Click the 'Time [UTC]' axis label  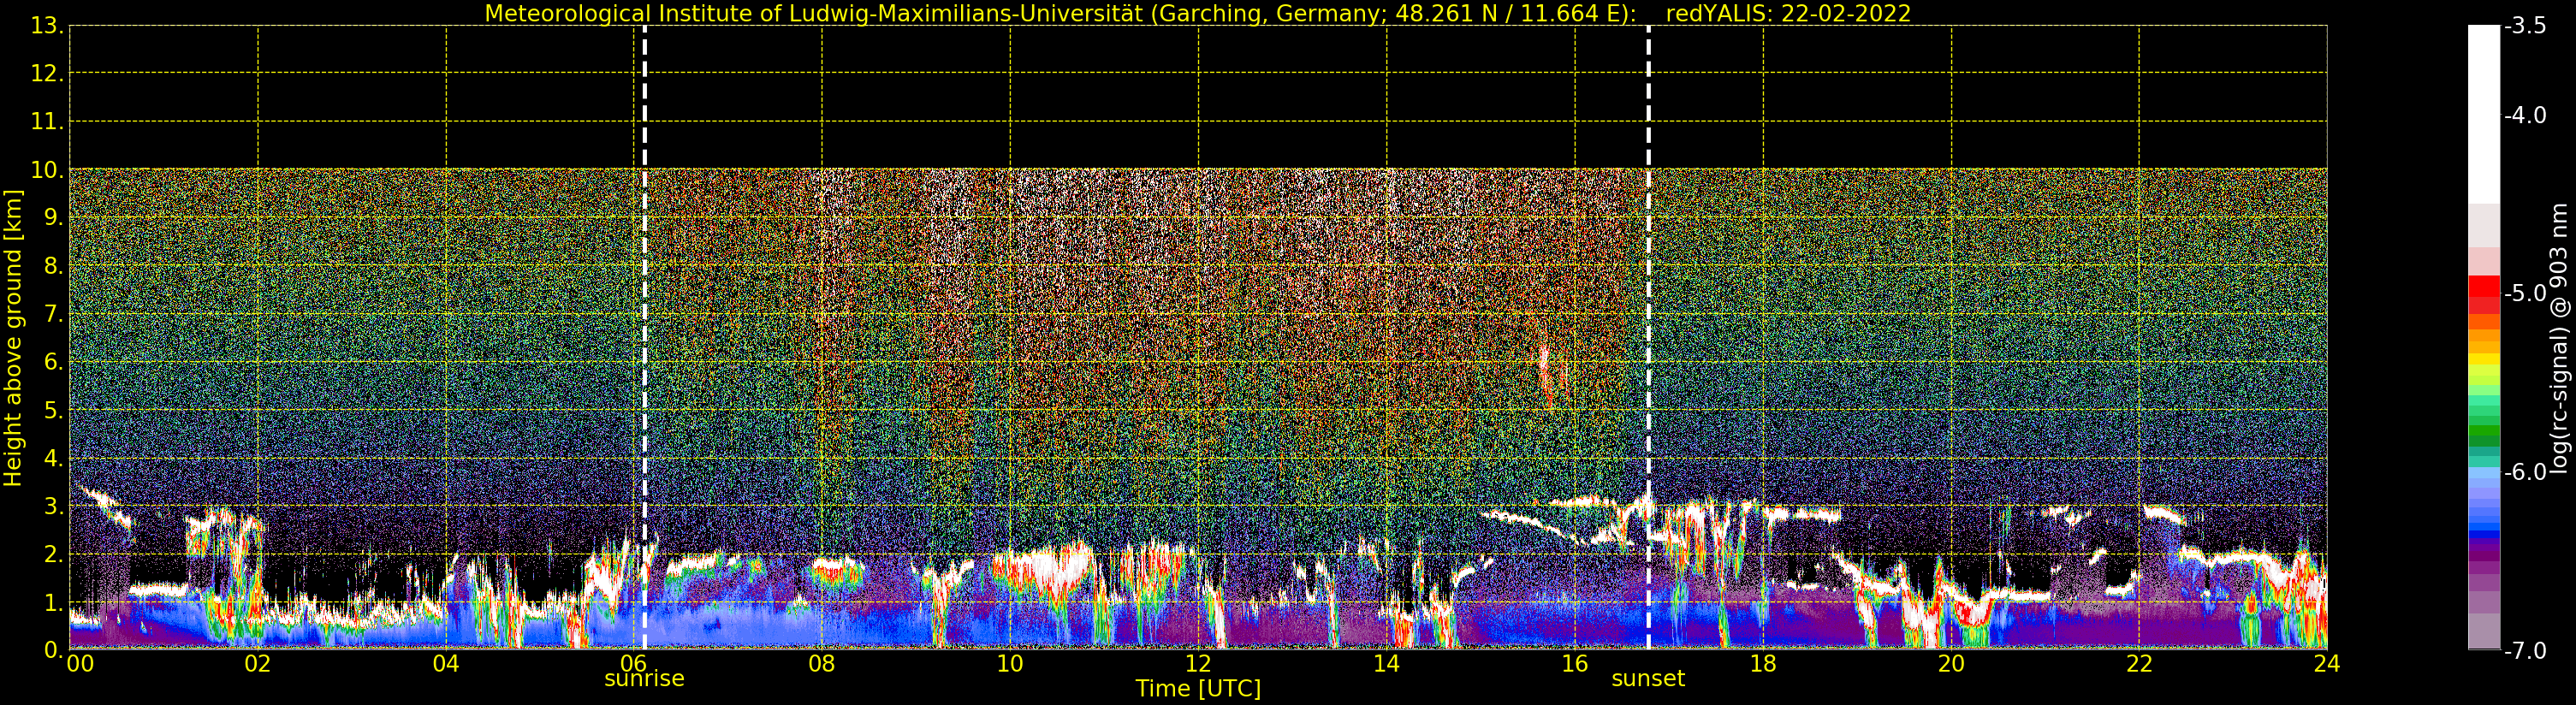[x=1198, y=689]
